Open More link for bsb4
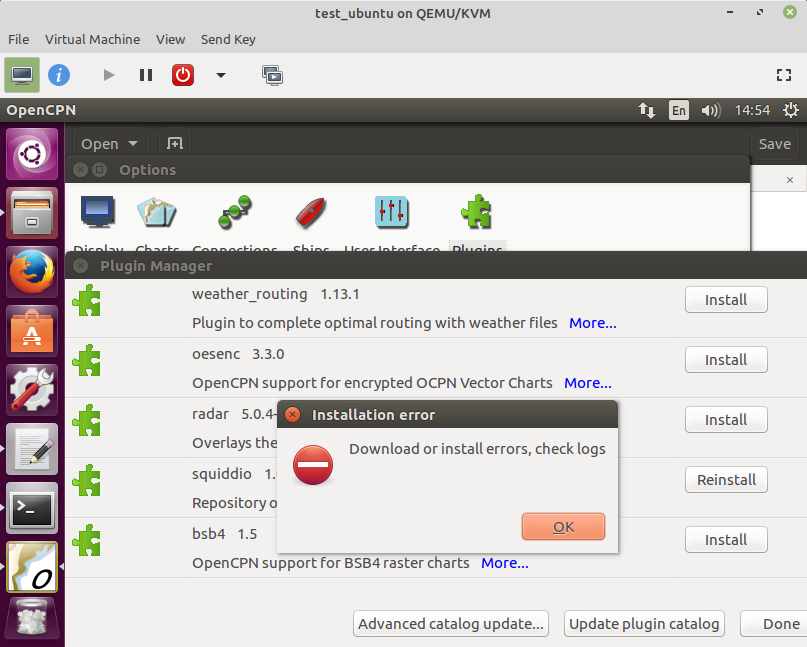Screen dimensions: 807x647 click(504, 563)
